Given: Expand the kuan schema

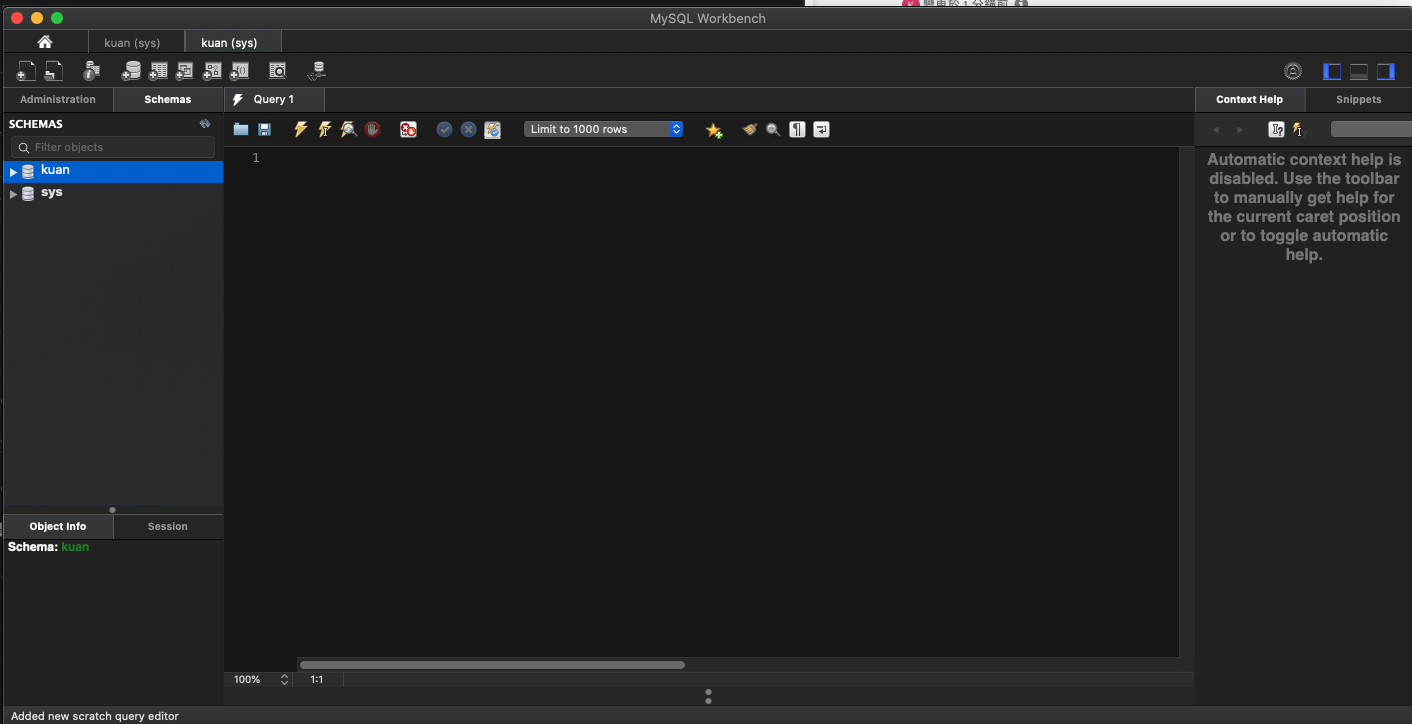Looking at the screenshot, I should [14, 172].
